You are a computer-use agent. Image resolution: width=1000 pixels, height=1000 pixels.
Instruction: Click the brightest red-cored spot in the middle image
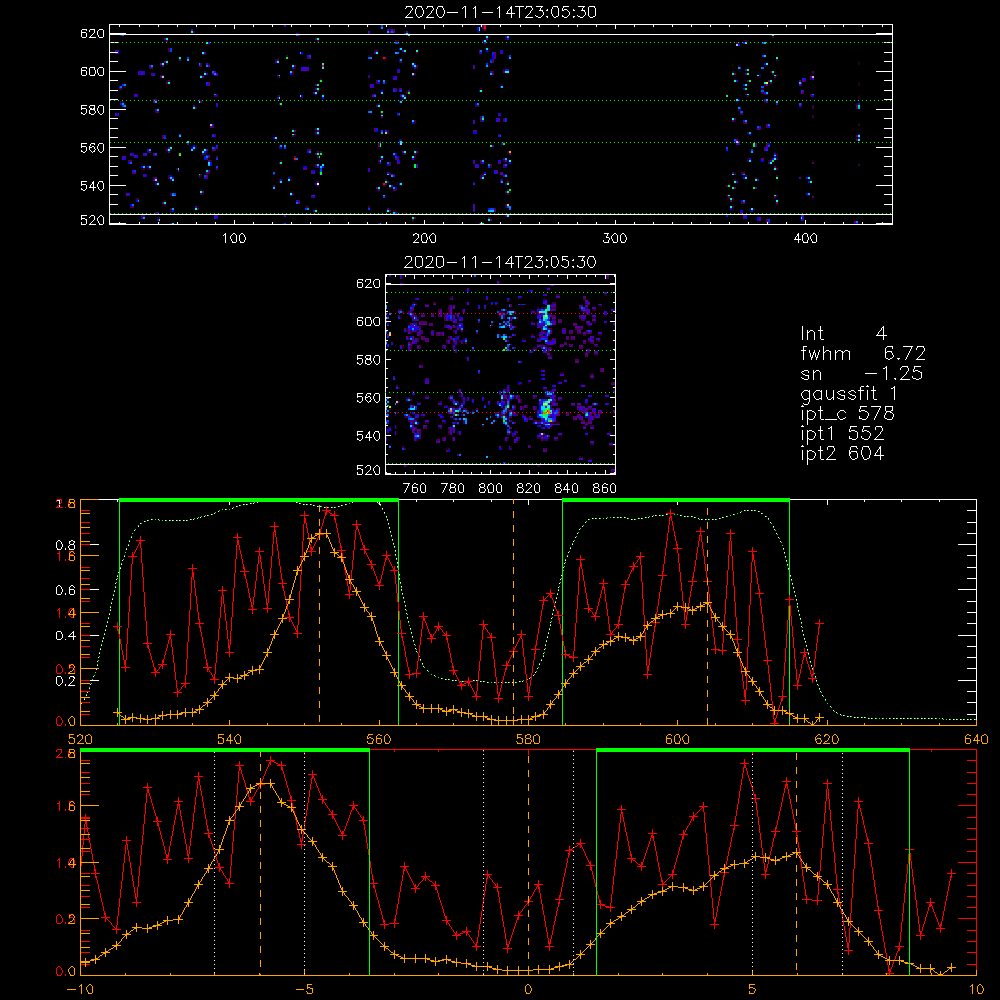tap(545, 412)
